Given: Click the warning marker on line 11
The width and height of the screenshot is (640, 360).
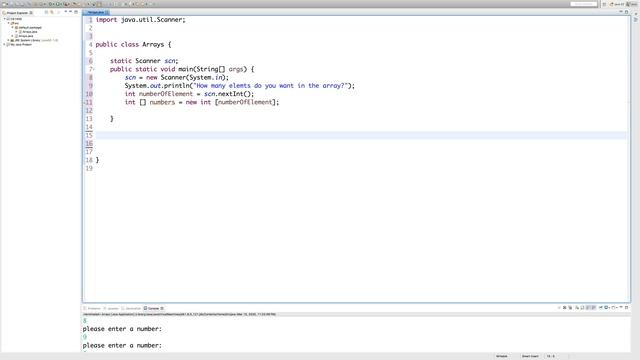Looking at the screenshot, I should click(84, 102).
